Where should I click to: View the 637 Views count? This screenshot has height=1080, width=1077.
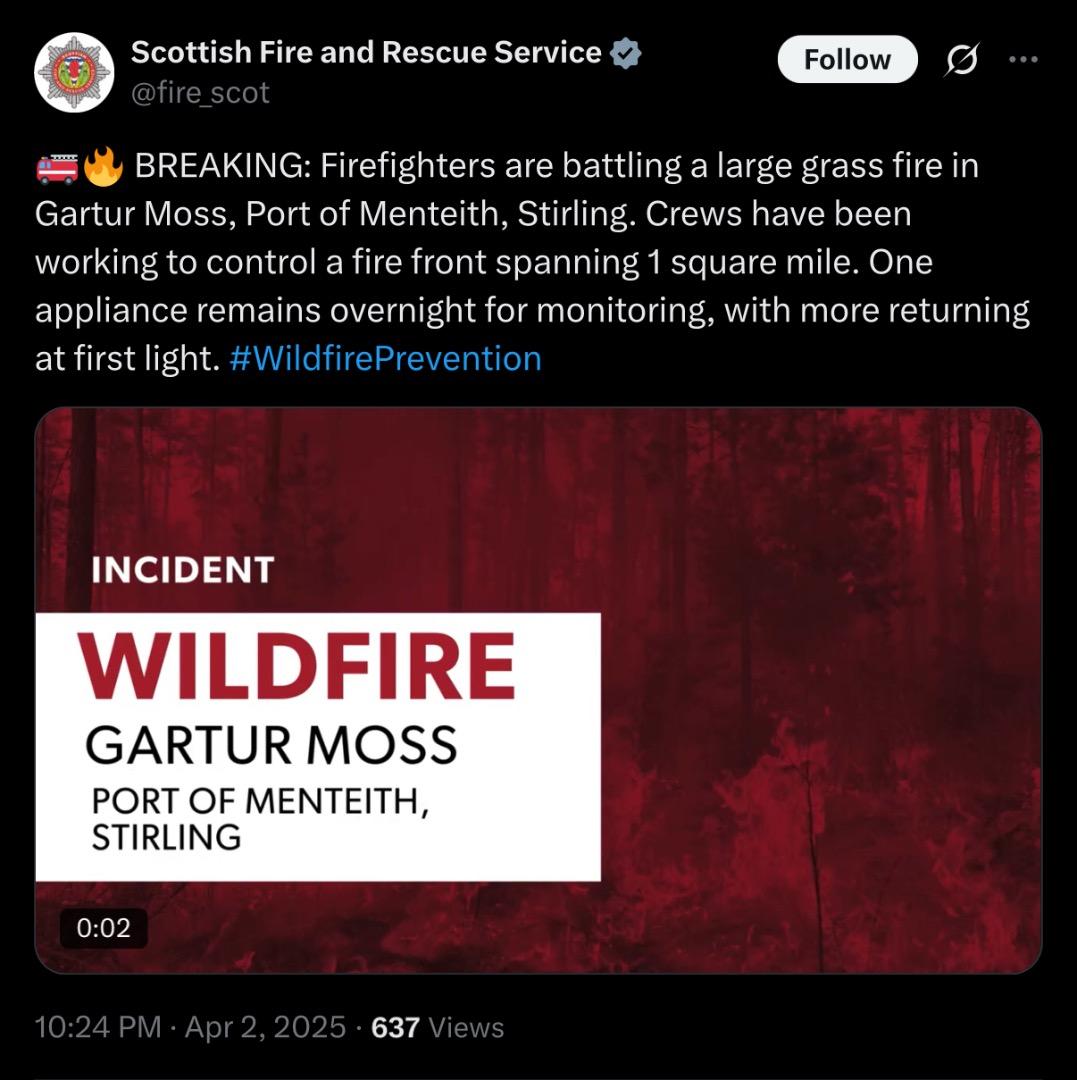[437, 1027]
